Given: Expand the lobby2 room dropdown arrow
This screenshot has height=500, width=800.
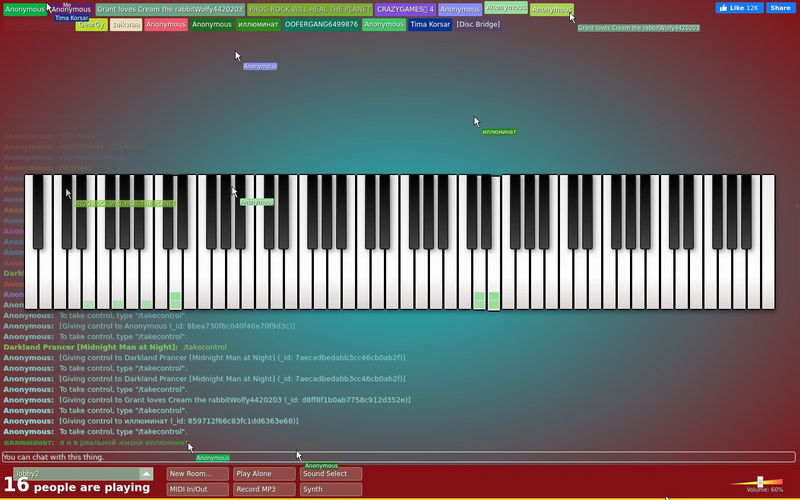Looking at the screenshot, I should pyautogui.click(x=146, y=474).
